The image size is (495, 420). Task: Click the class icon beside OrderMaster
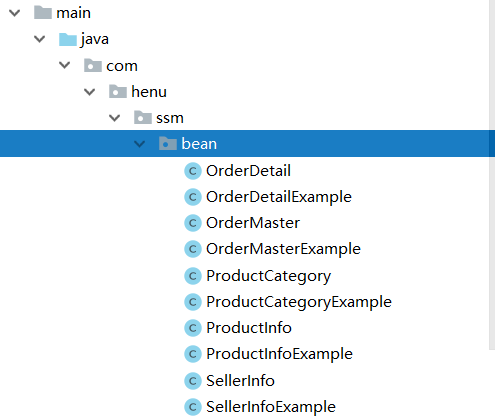coord(193,223)
